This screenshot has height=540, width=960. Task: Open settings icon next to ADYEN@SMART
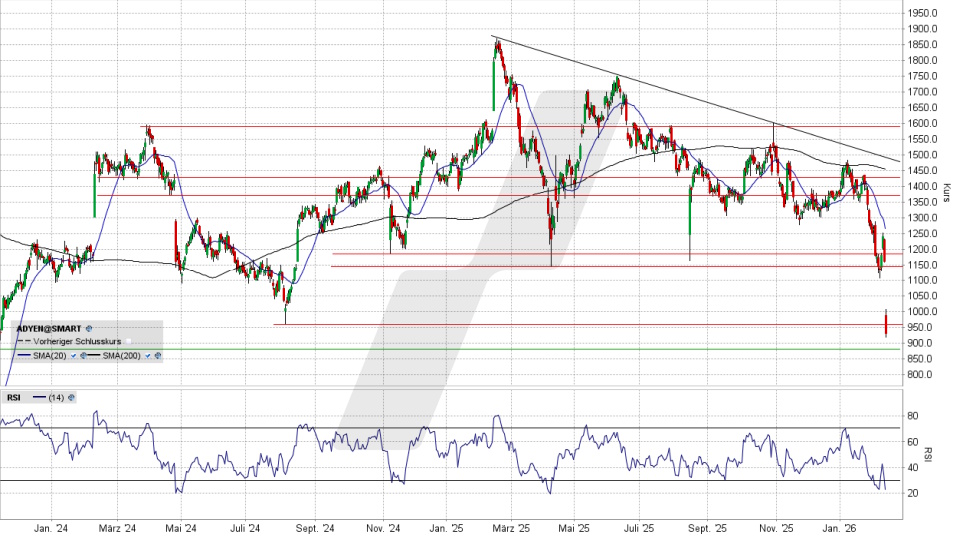click(89, 329)
